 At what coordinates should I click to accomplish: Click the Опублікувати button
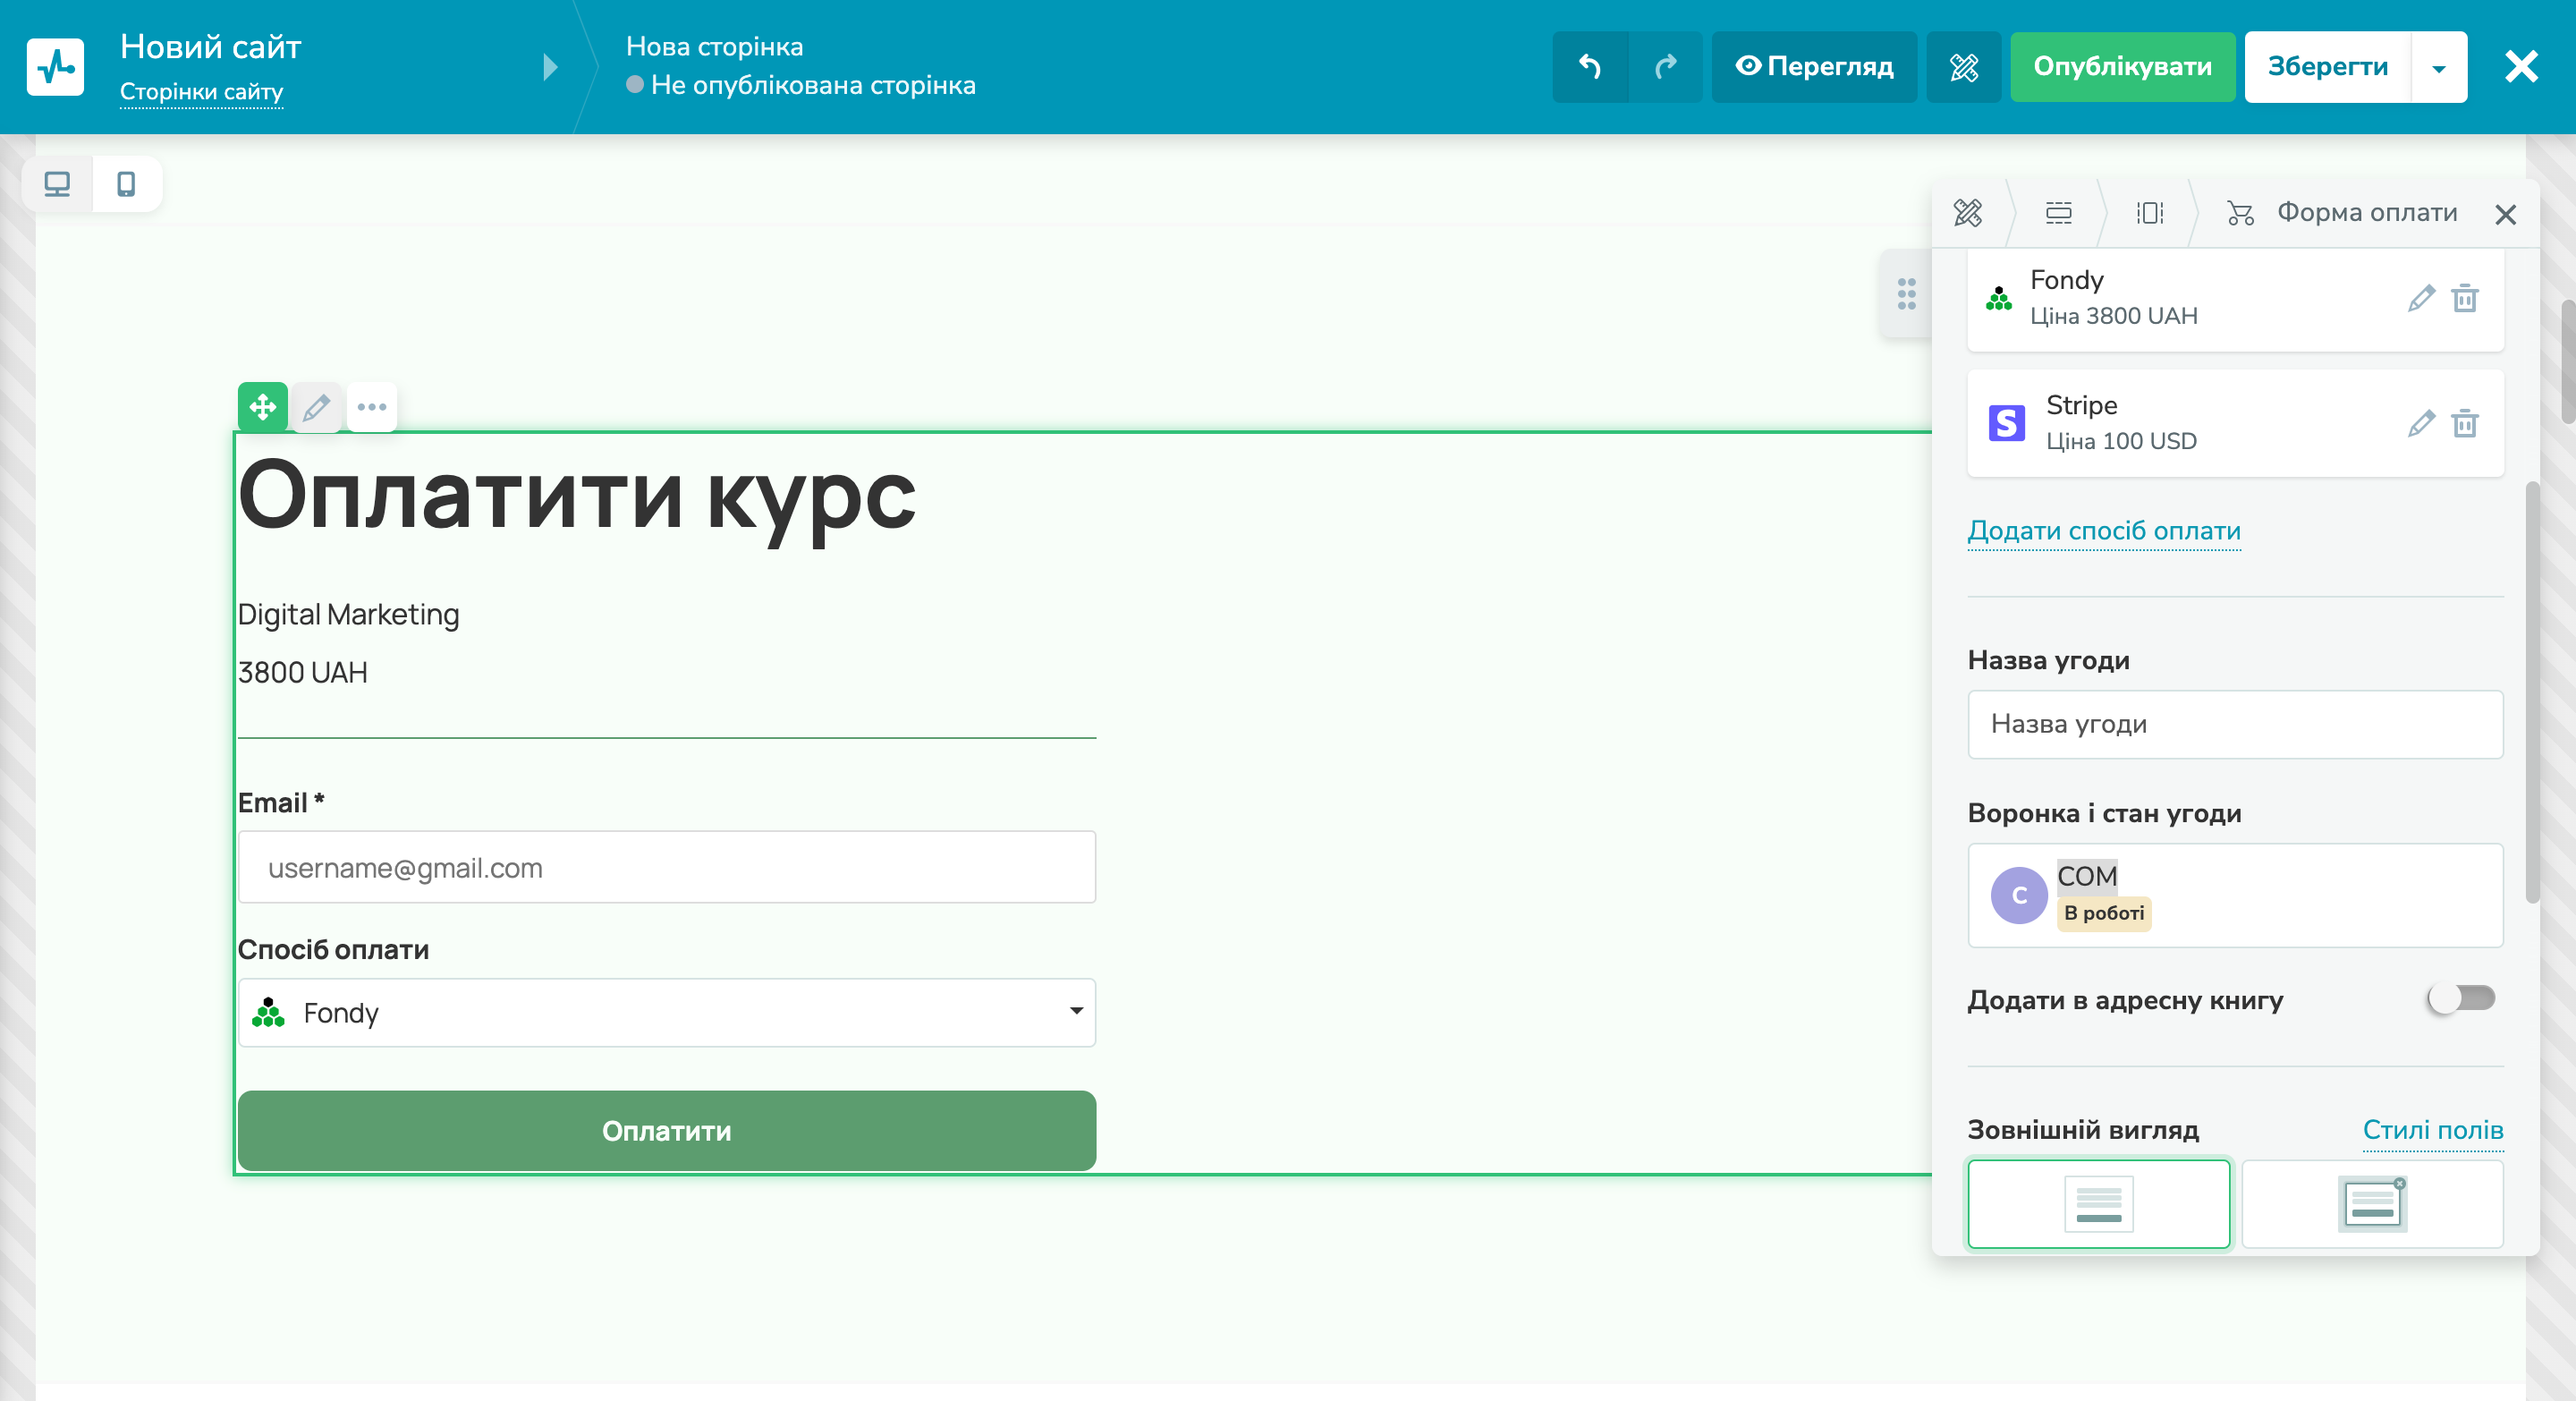click(2122, 67)
